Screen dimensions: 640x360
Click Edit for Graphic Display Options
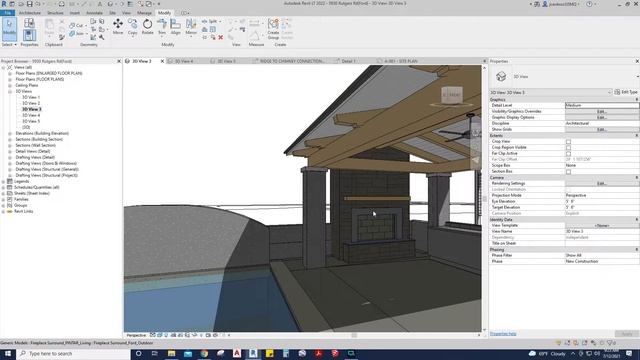pos(602,118)
